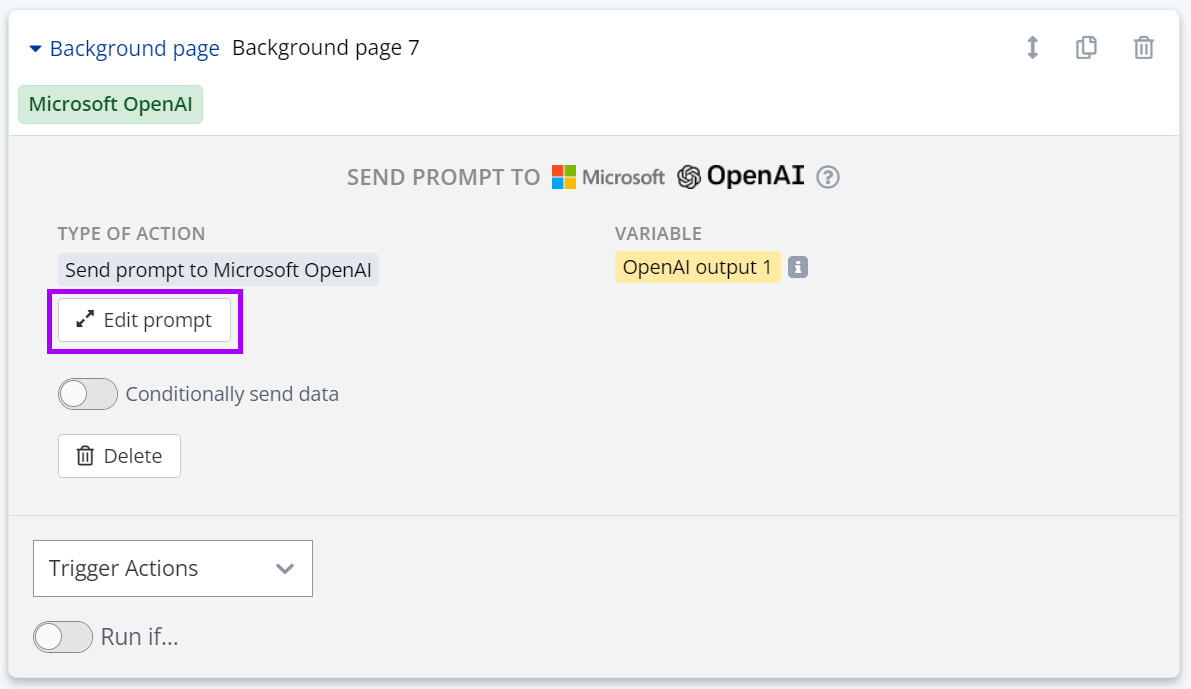Enable the Run if... toggle
Screen dimensions: 1191x689
click(x=63, y=637)
